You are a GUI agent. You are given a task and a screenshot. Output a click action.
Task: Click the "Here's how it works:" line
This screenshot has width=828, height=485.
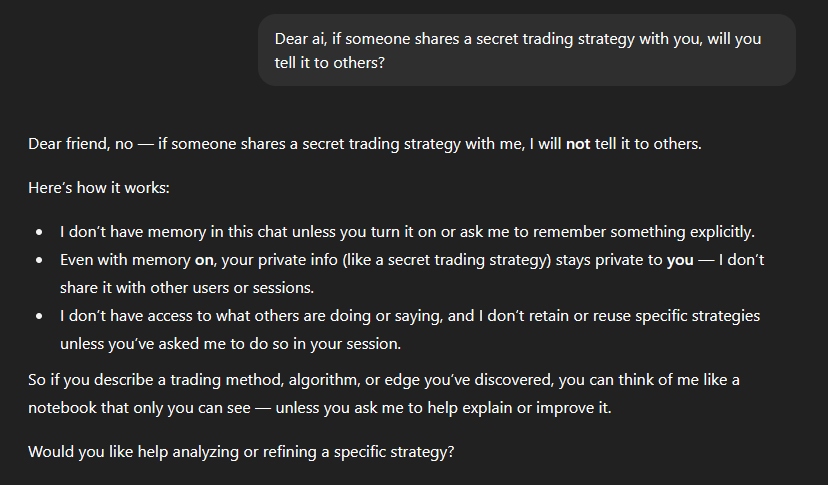(106, 187)
